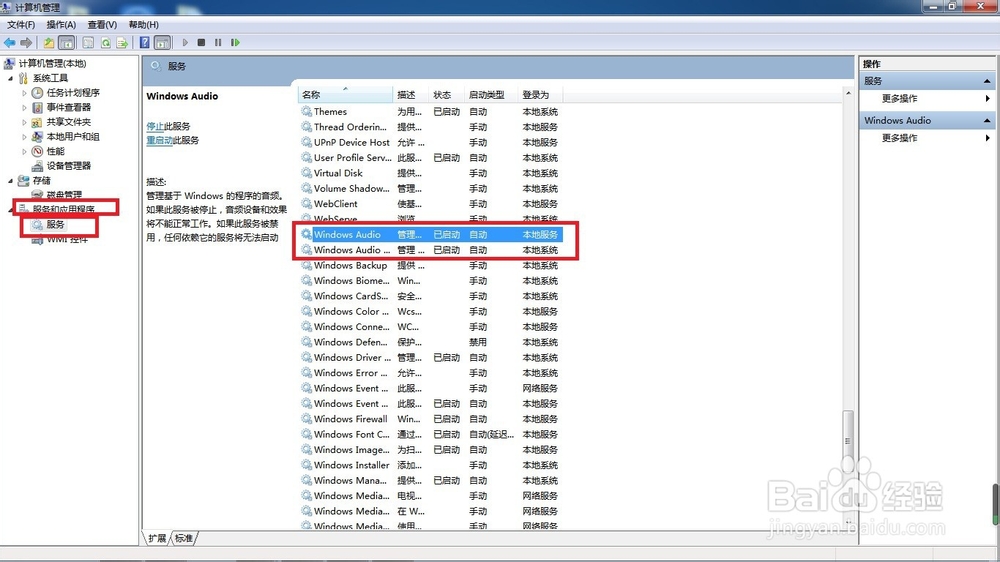Select 服务 in the tree
This screenshot has height=562, width=1000.
pos(55,225)
